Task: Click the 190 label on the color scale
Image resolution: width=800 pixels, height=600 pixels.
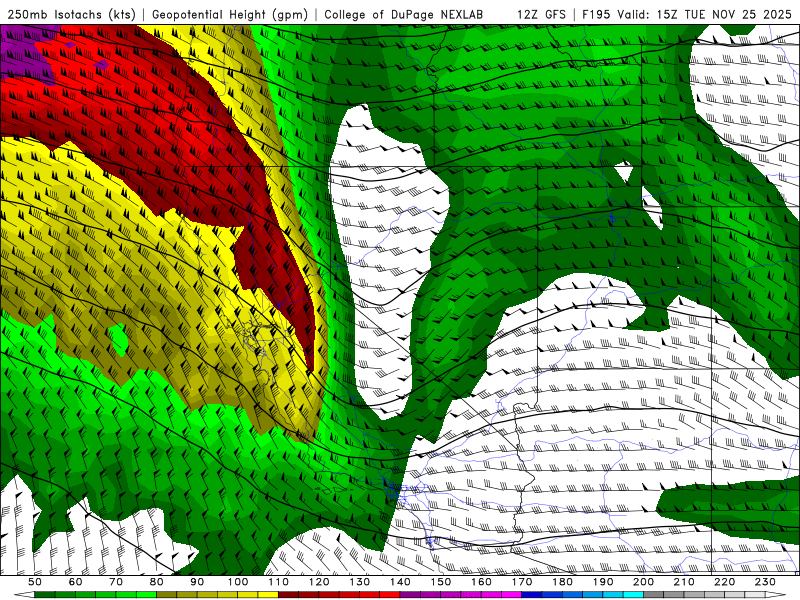Action: (x=603, y=582)
